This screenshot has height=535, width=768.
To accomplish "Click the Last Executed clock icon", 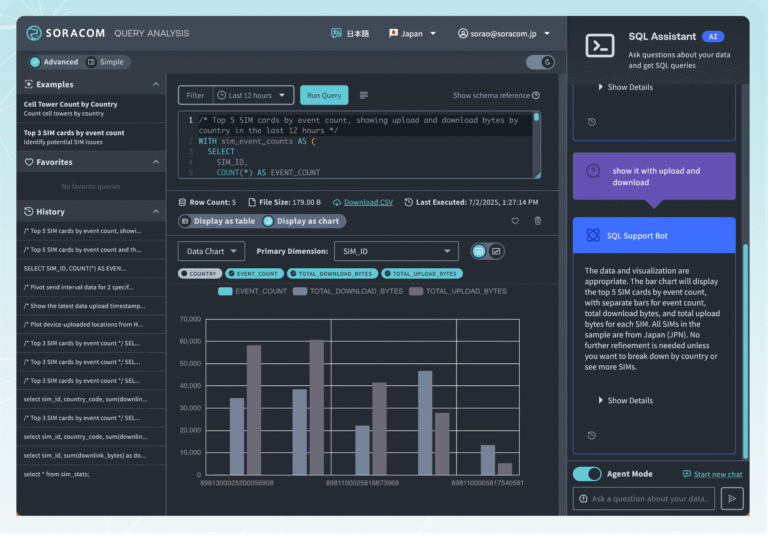I will (x=408, y=202).
